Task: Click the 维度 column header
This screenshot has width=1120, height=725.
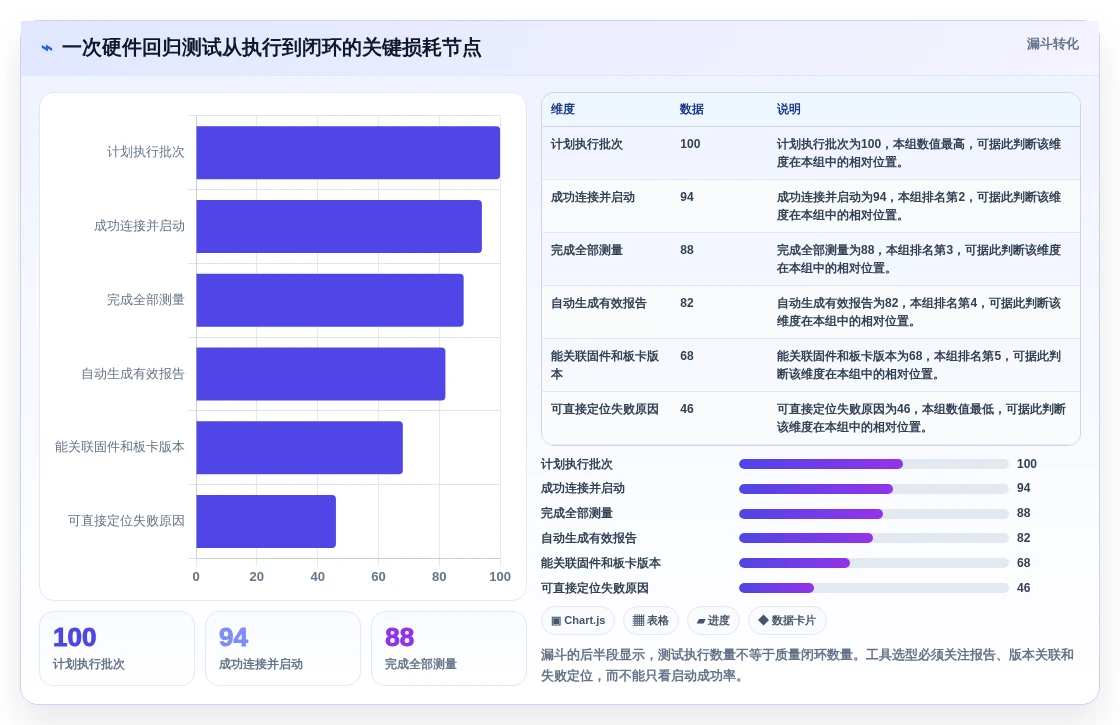Action: (563, 109)
